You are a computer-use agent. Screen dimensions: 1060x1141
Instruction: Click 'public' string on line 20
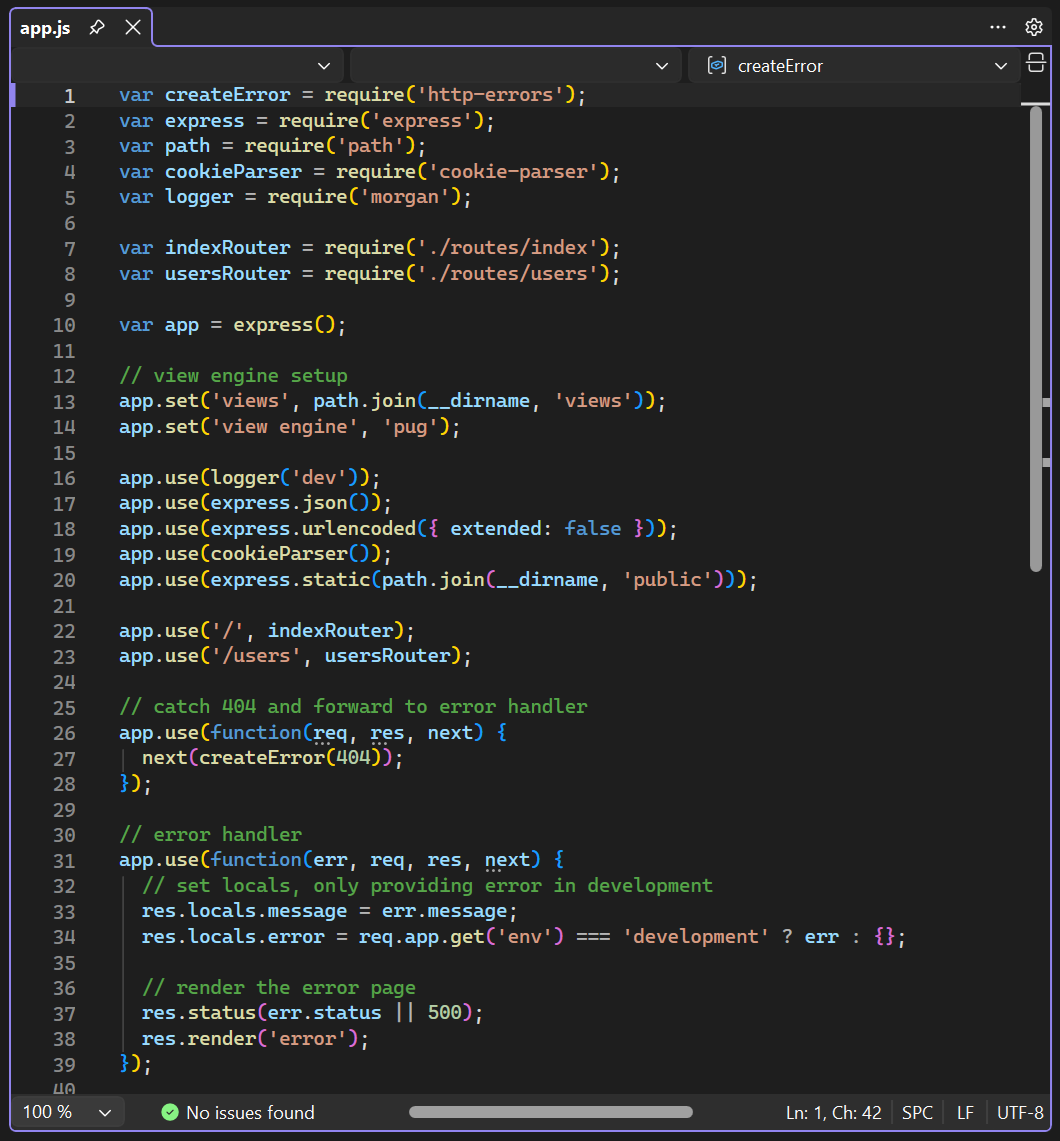667,579
